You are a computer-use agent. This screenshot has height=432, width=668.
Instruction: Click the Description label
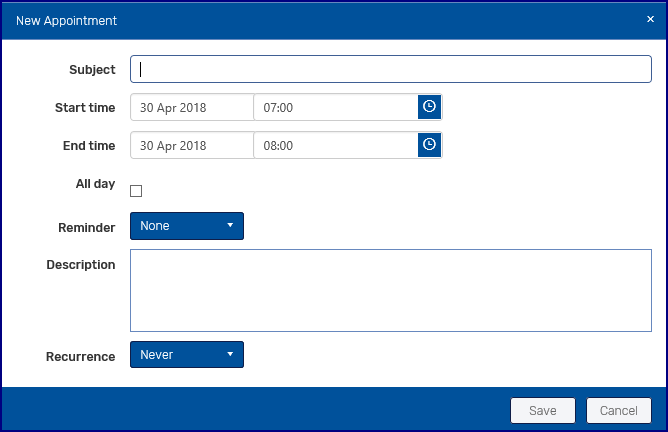(81, 265)
